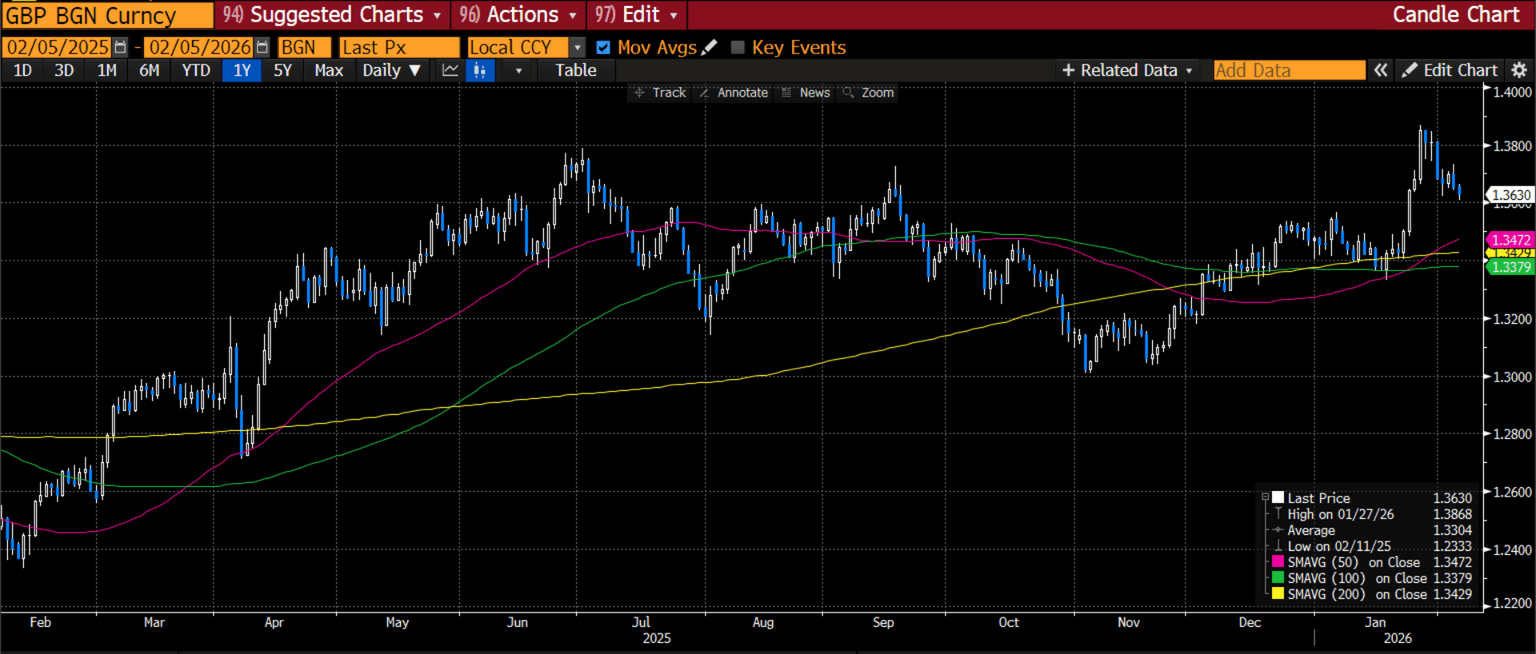Select the 1D time range
The width and height of the screenshot is (1536, 654).
tap(22, 70)
